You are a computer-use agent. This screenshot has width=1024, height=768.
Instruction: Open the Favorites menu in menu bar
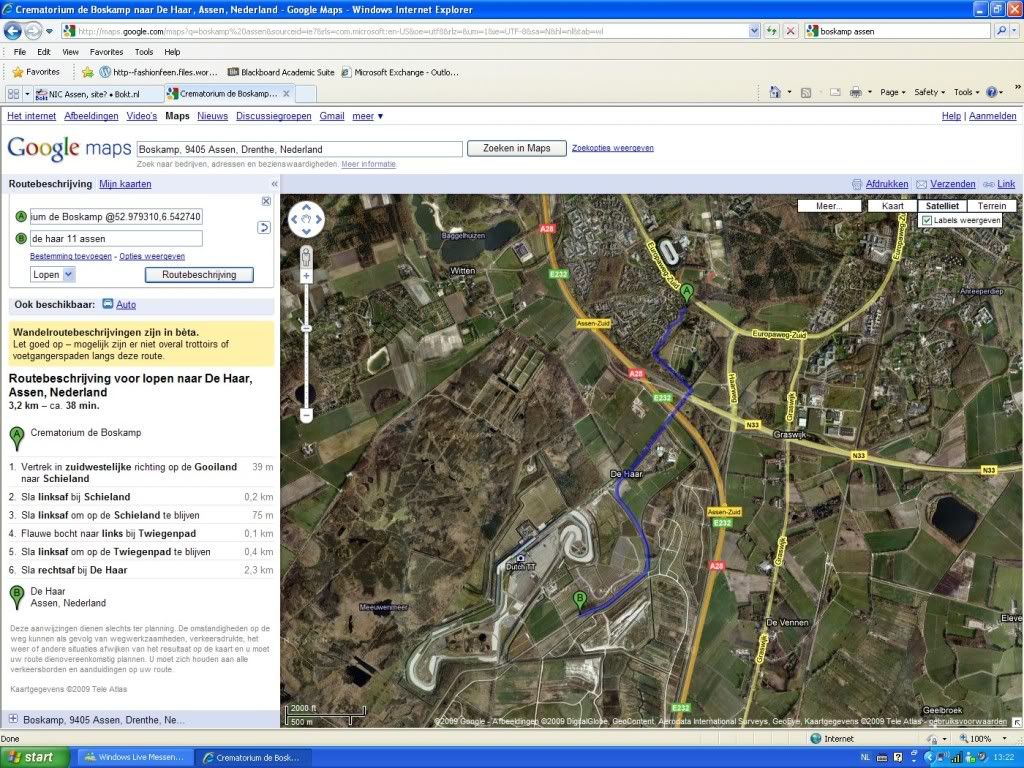click(x=106, y=52)
